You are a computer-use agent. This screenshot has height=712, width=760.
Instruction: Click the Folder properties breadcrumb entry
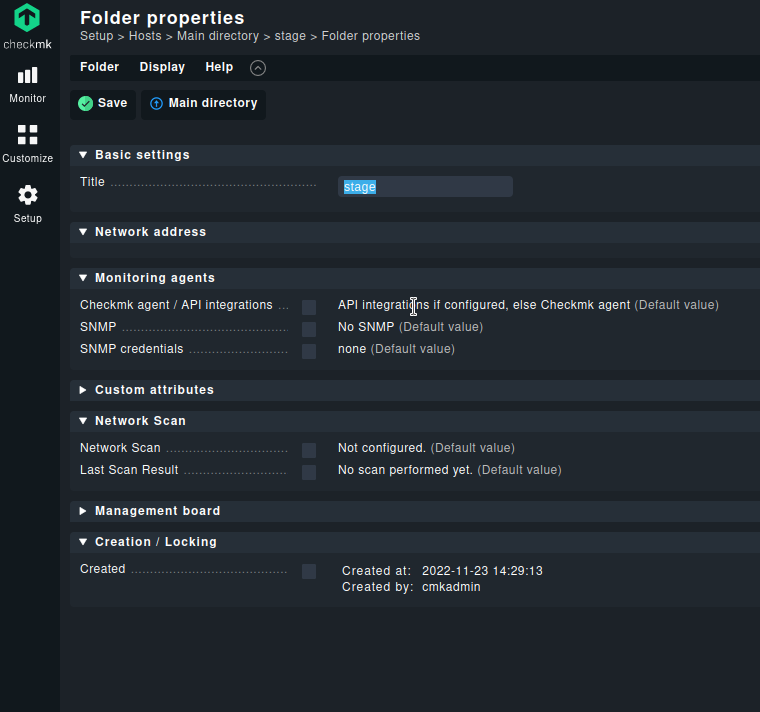point(371,36)
